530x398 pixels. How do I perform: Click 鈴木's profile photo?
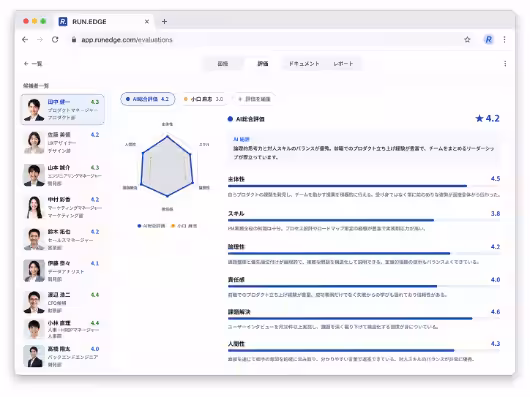[x=34, y=239]
